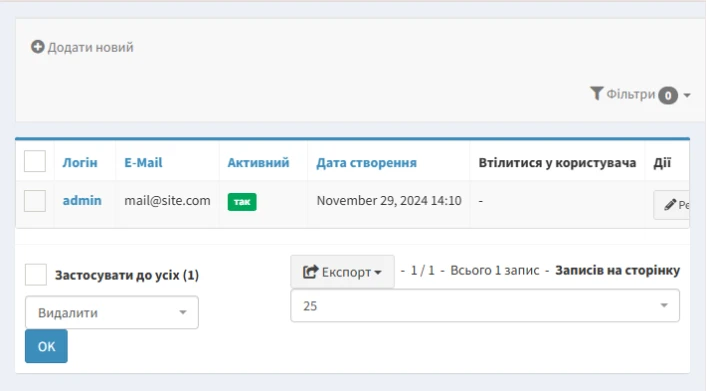The height and width of the screenshot is (391, 706).
Task: Sort by the E-Mail column header
Action: pos(143,163)
